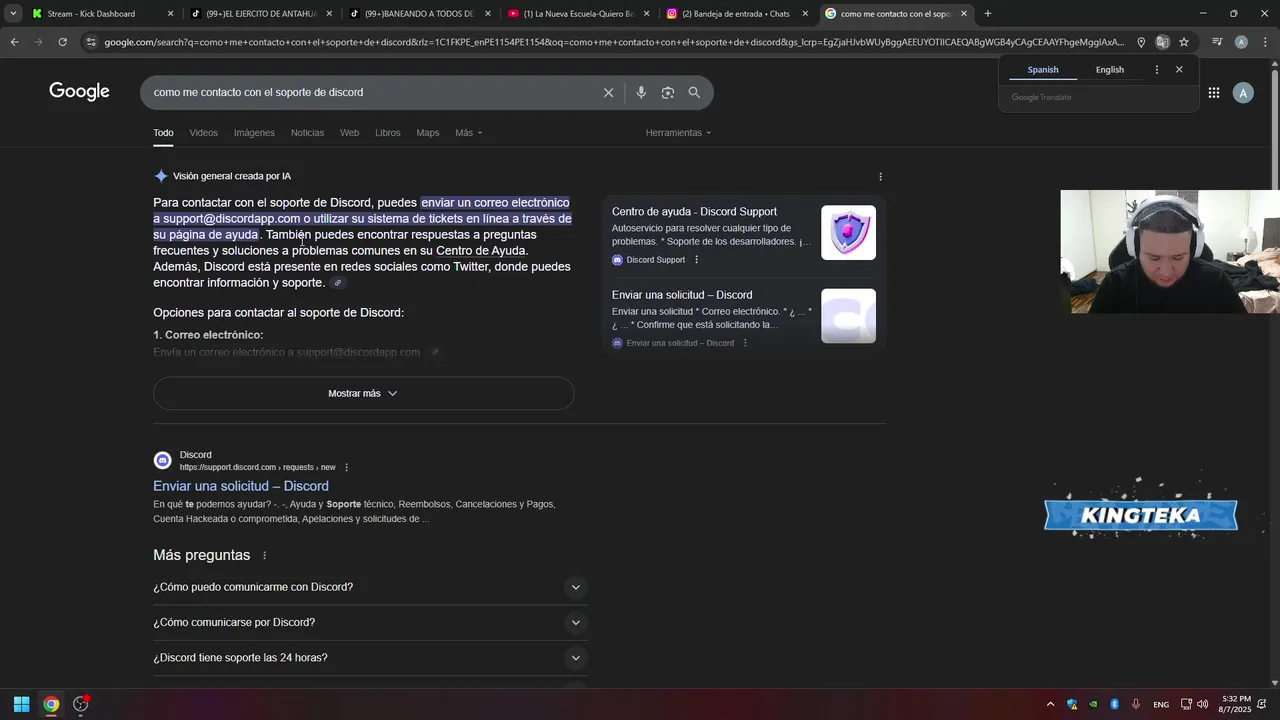
Task: Close the Google Translate popup
Action: coord(1179,70)
